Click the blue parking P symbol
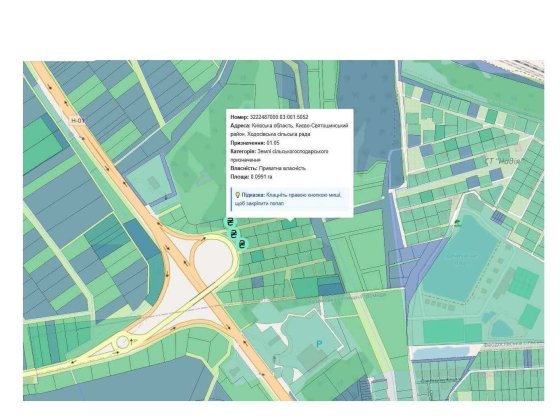 319,344
